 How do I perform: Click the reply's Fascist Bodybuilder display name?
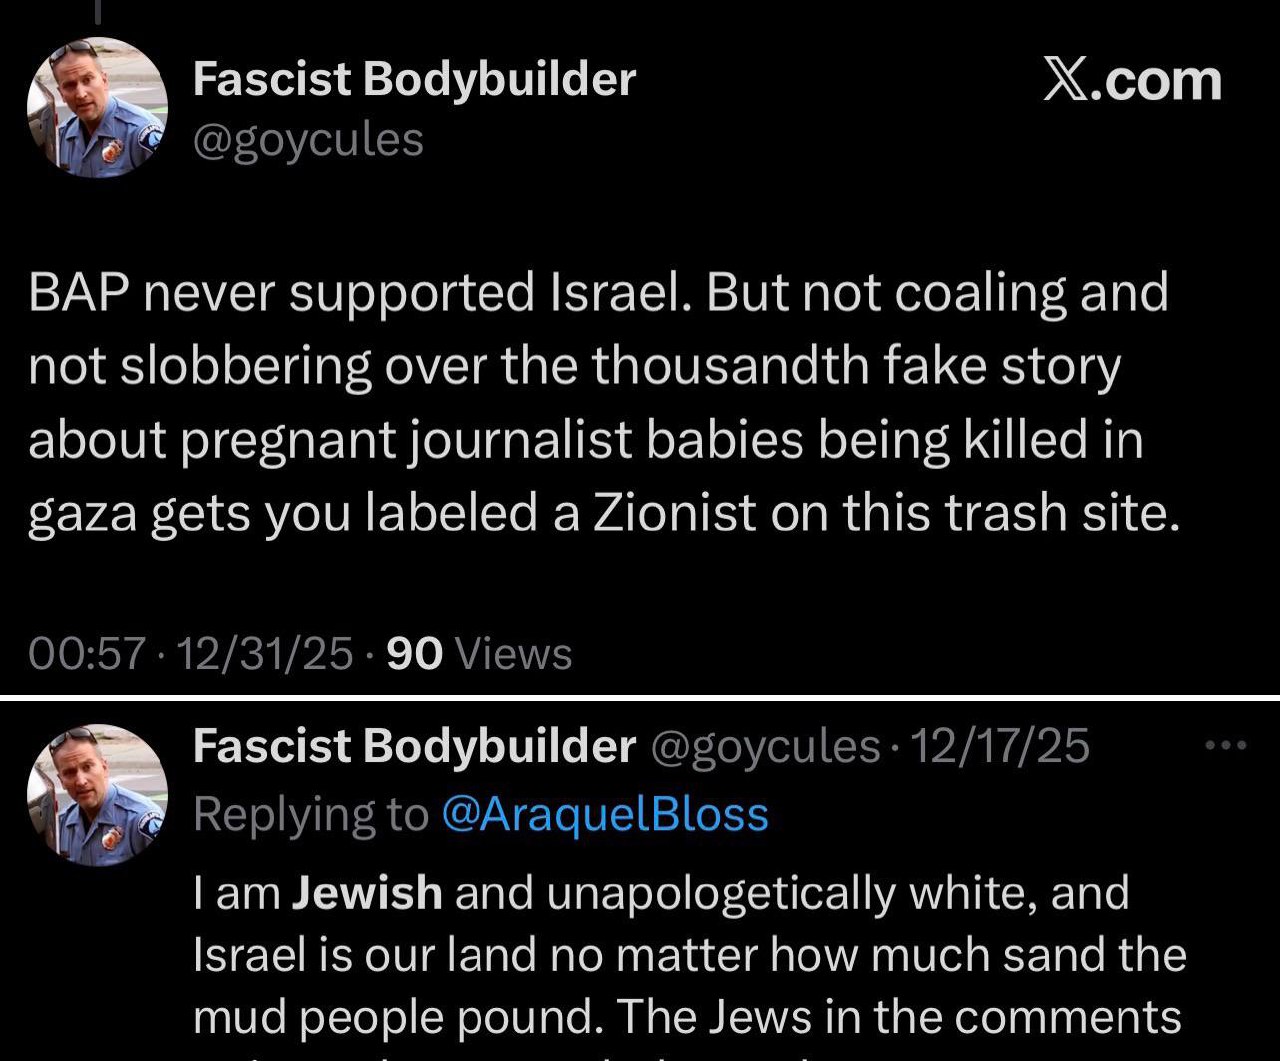click(413, 746)
